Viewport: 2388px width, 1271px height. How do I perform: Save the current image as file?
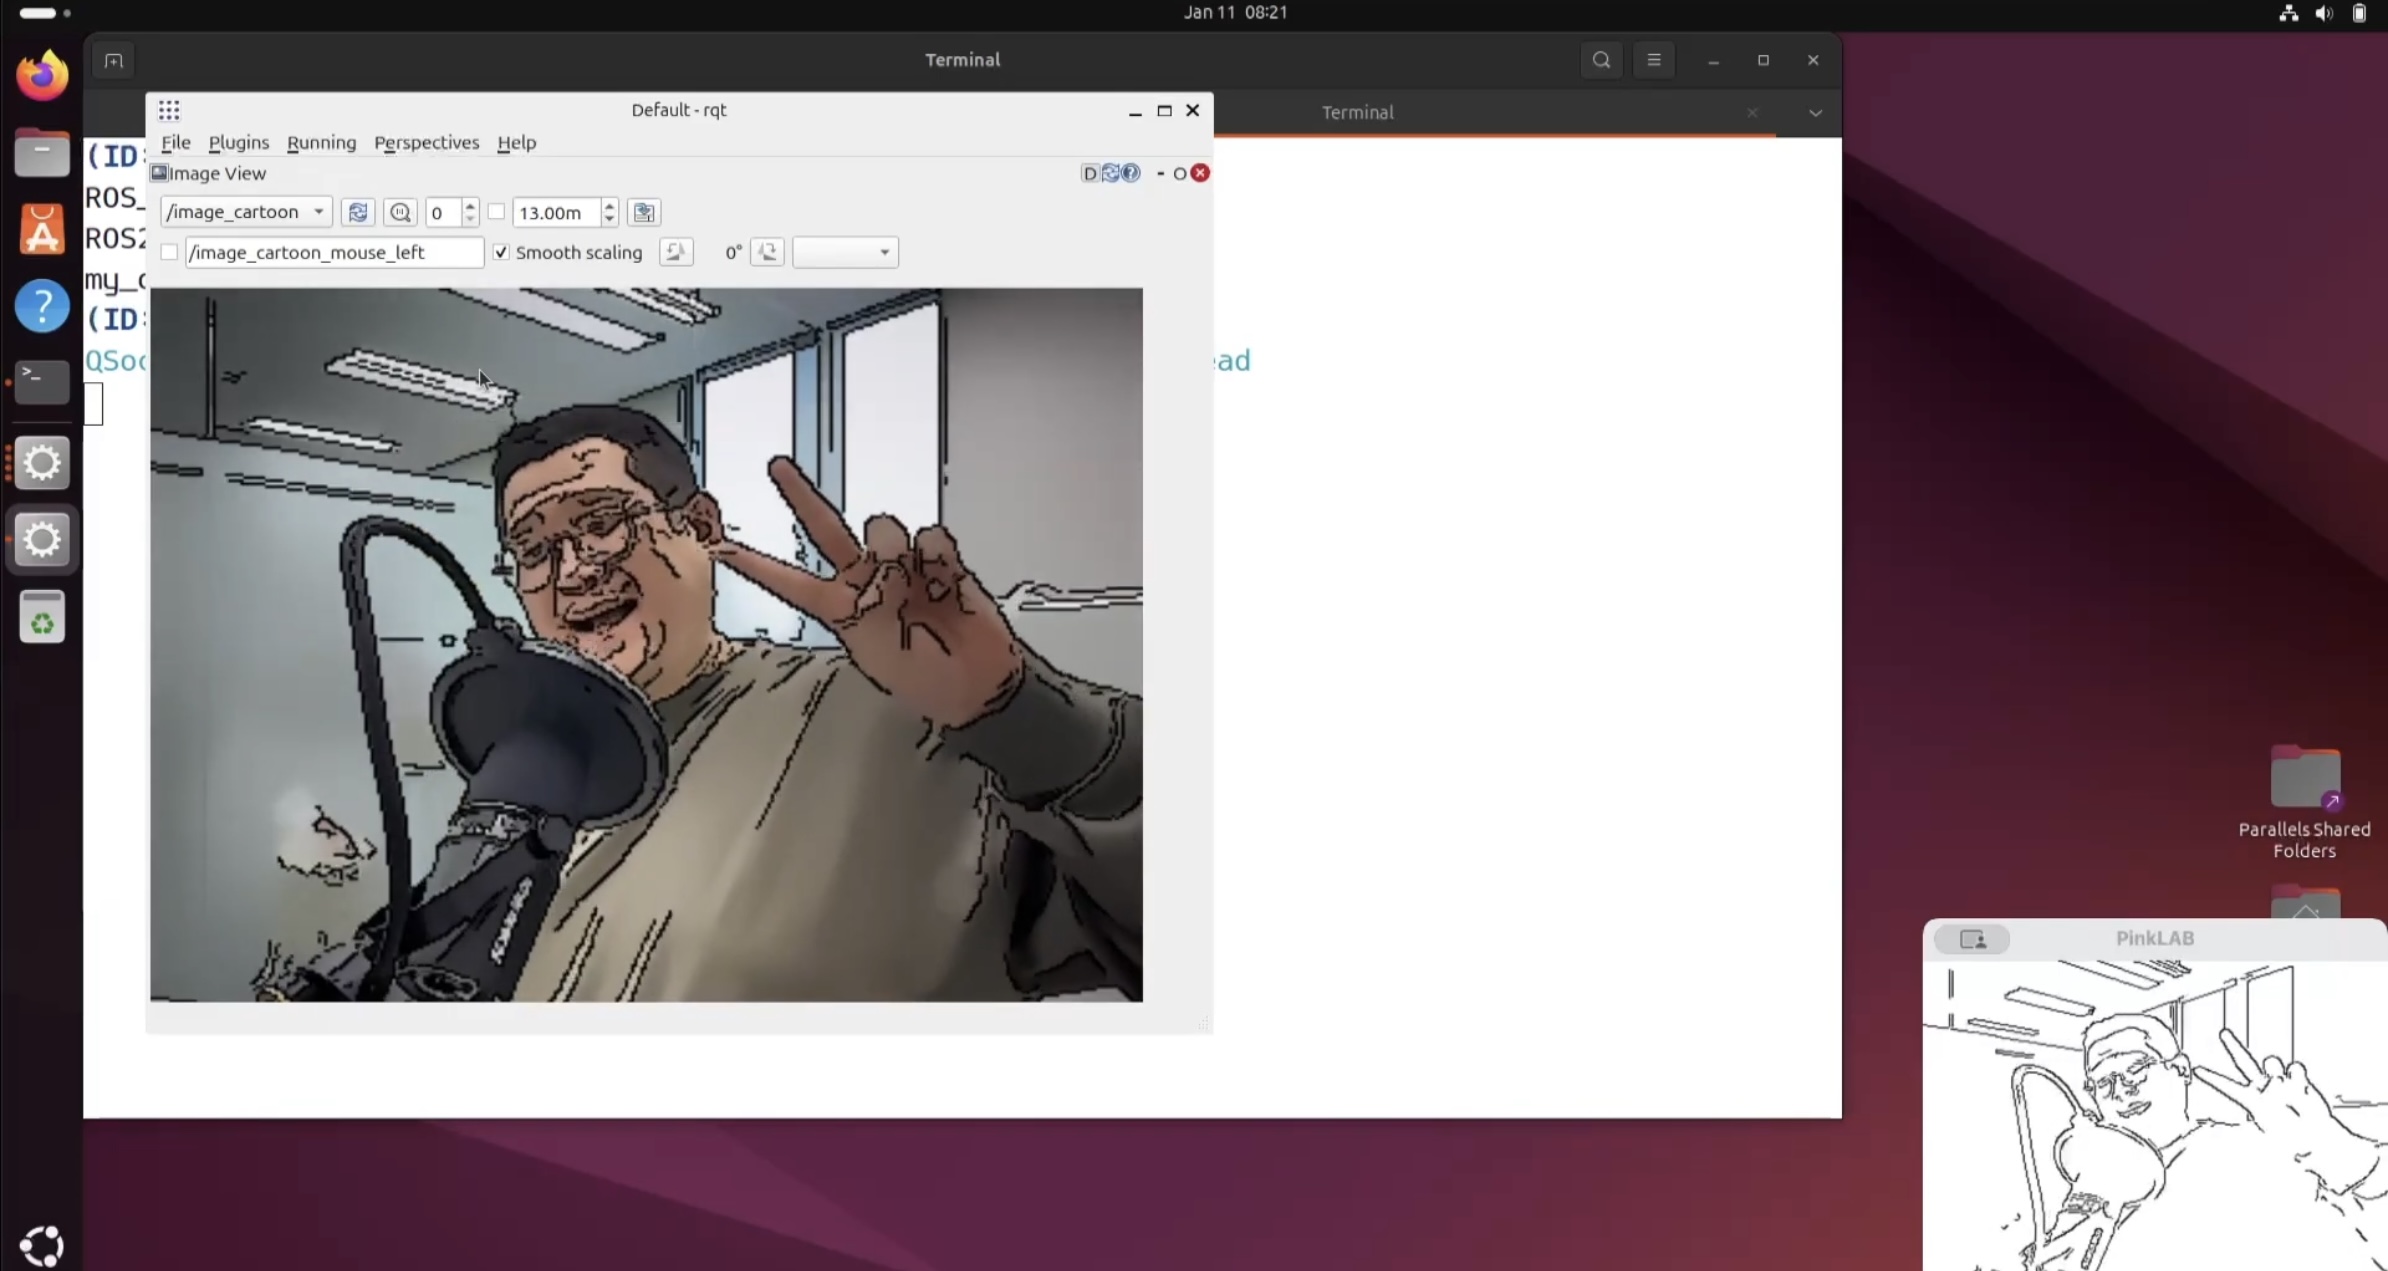(x=644, y=212)
